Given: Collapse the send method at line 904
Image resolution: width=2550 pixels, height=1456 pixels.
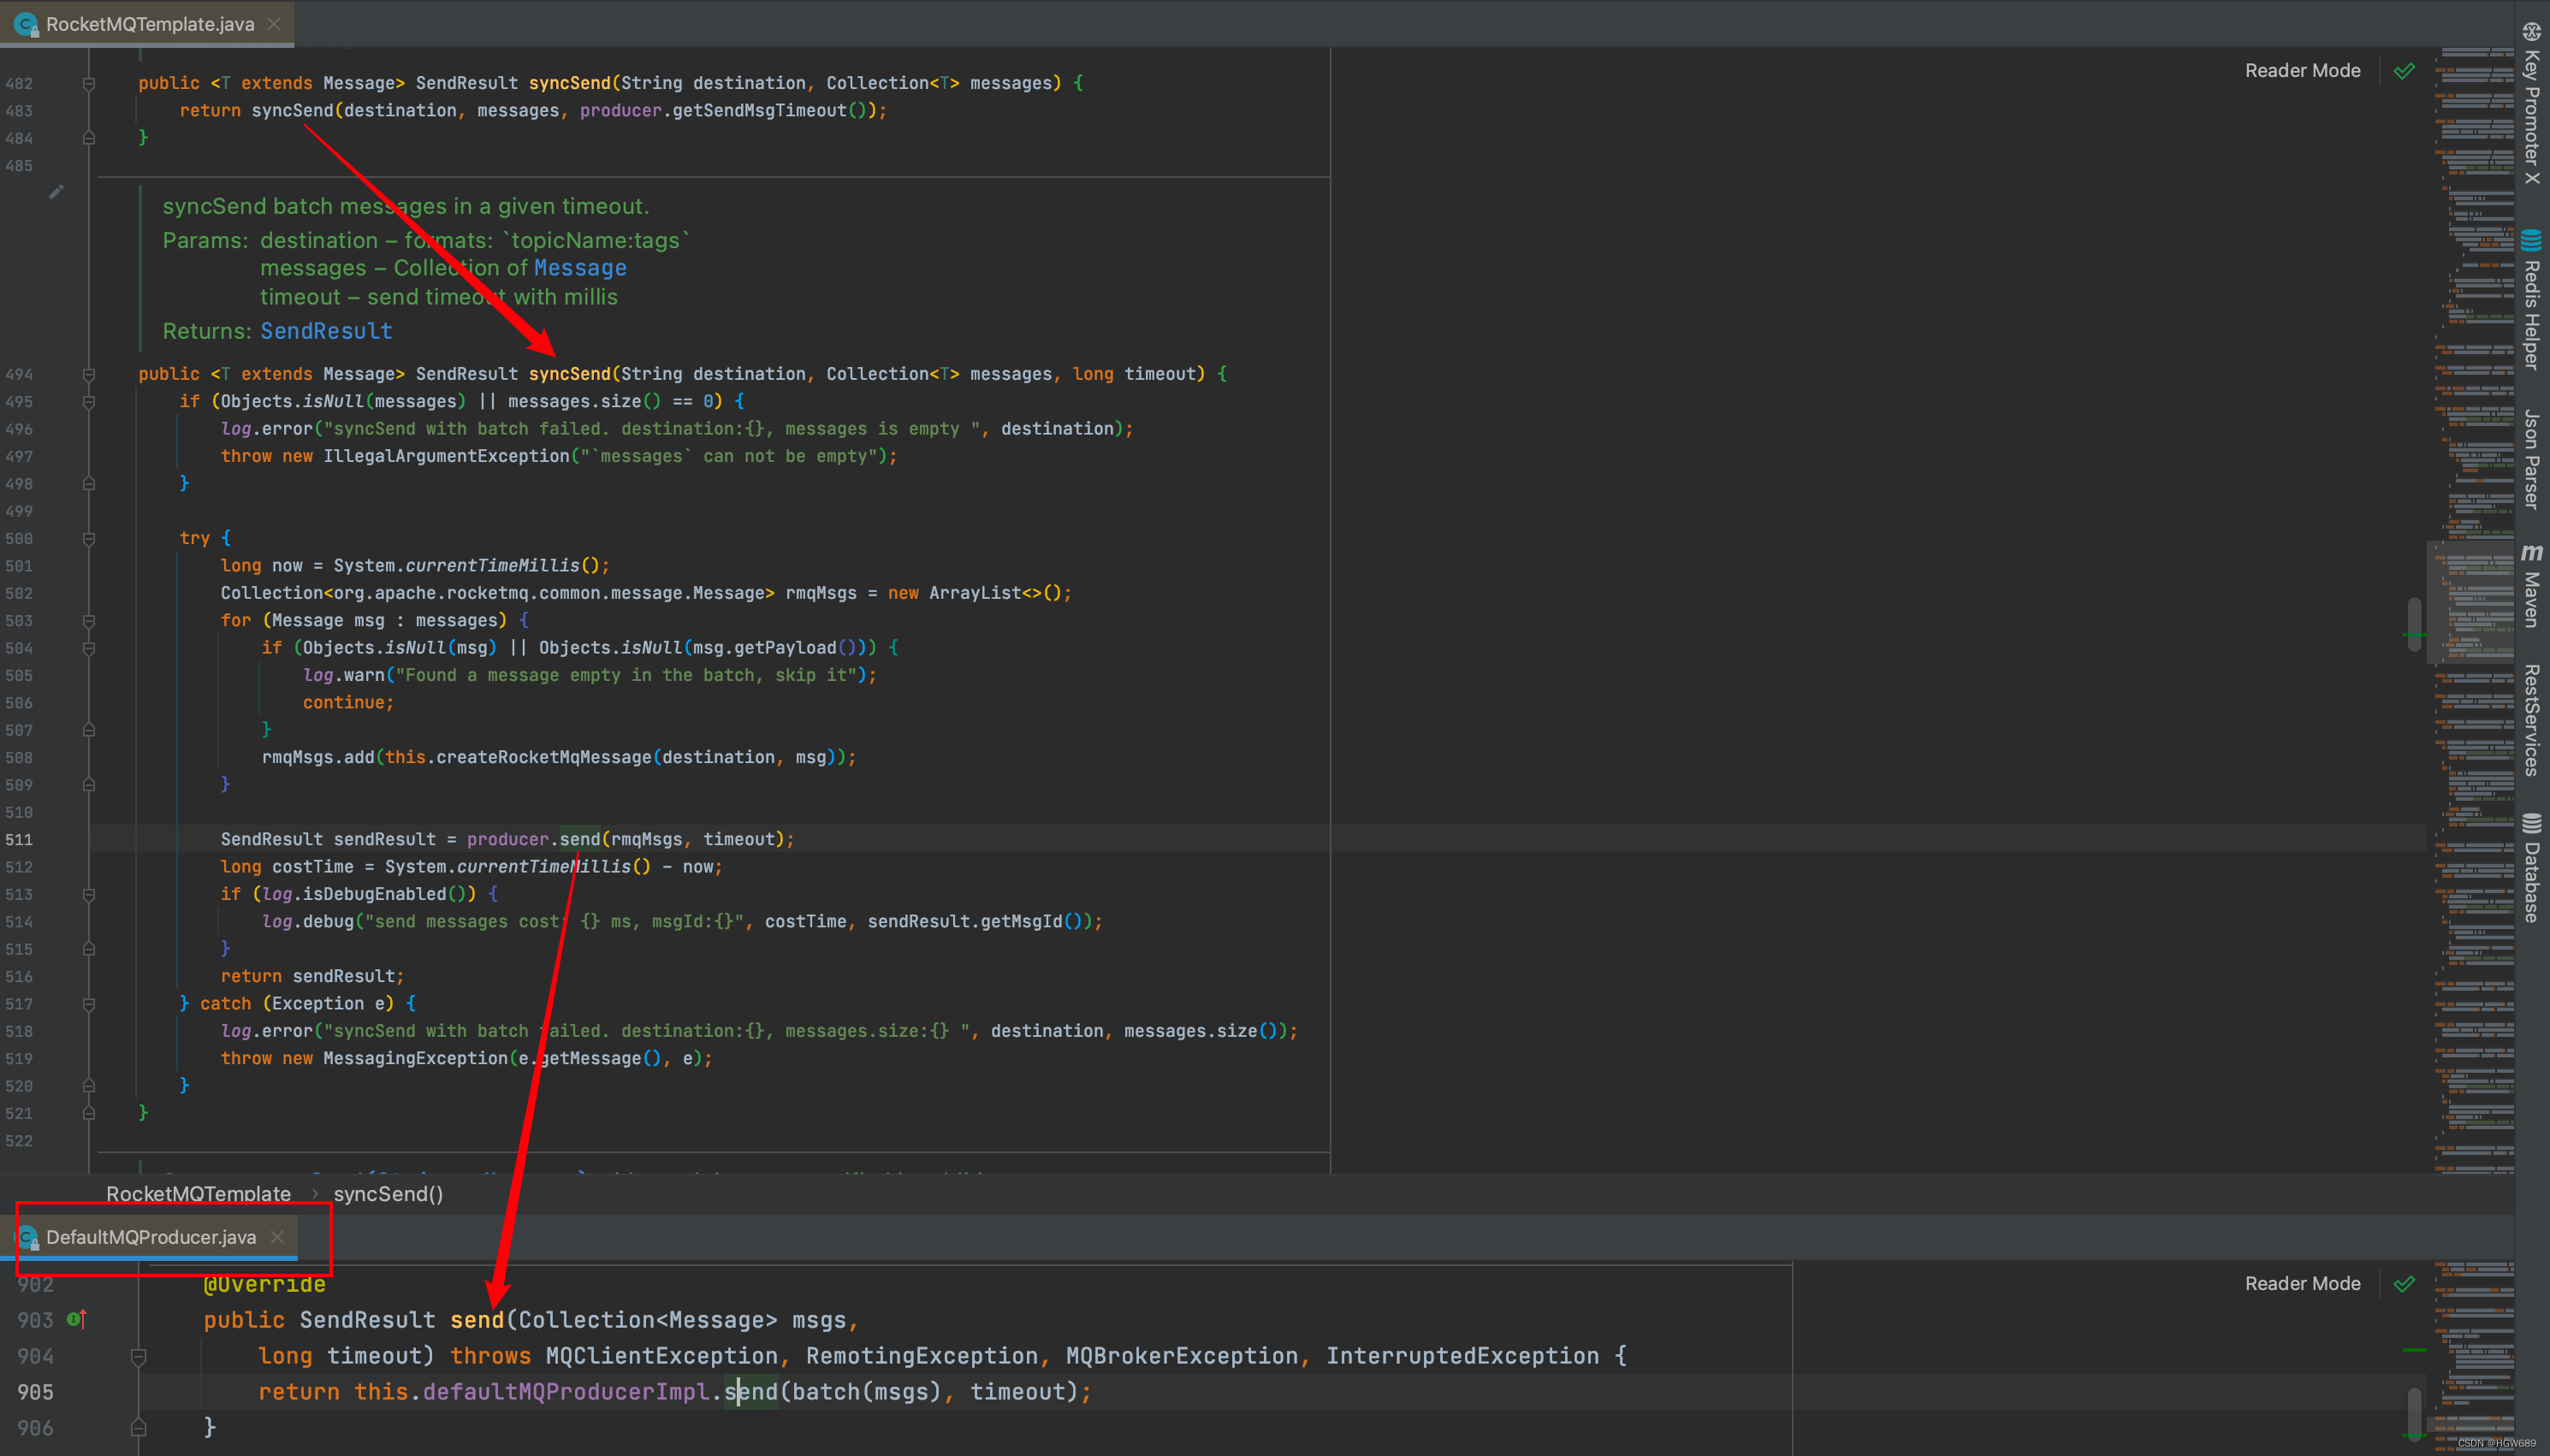Looking at the screenshot, I should pos(139,1357).
